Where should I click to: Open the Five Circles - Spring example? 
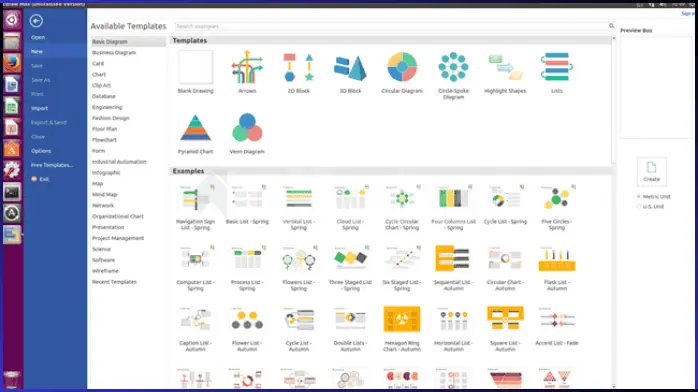[x=556, y=207]
